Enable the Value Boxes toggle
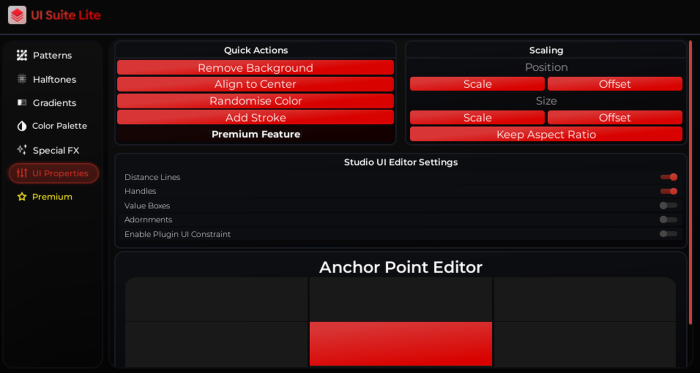Screen dimensions: 700x373 tap(669, 206)
